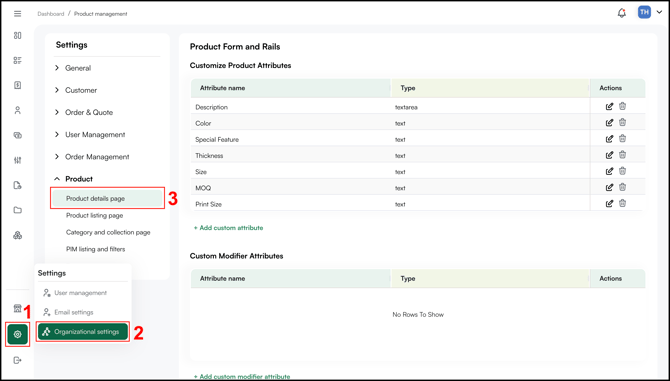Go to the Dashboard breadcrumb
The height and width of the screenshot is (381, 670).
50,14
